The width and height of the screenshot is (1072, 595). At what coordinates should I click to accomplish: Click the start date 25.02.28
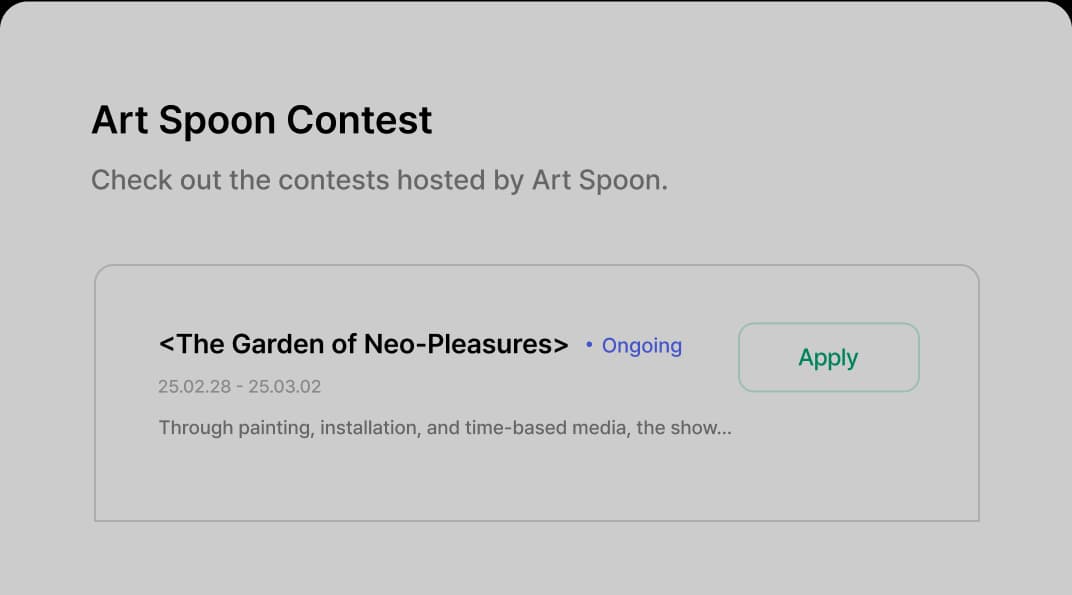coord(192,387)
